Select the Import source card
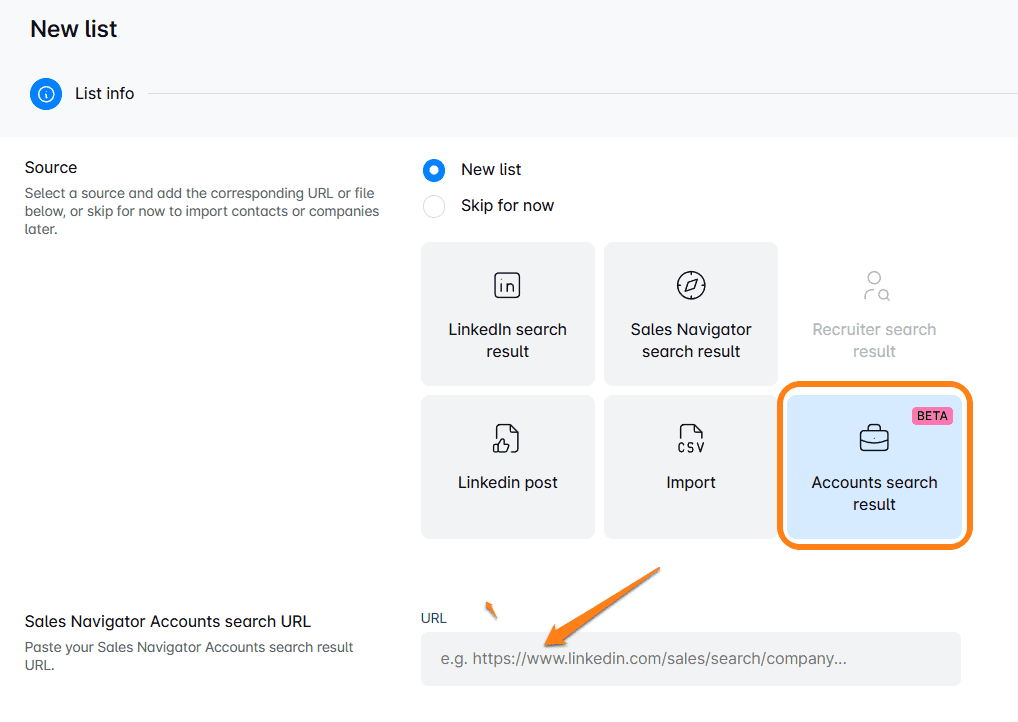The height and width of the screenshot is (722, 1018). click(690, 466)
